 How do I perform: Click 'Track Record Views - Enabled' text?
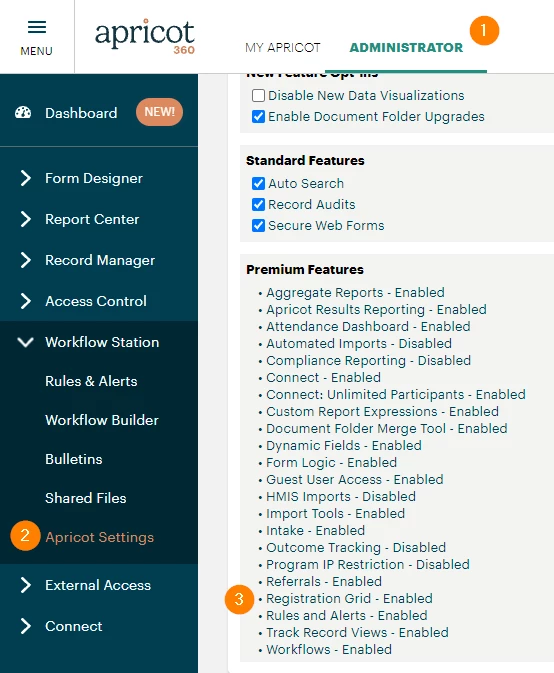(357, 632)
